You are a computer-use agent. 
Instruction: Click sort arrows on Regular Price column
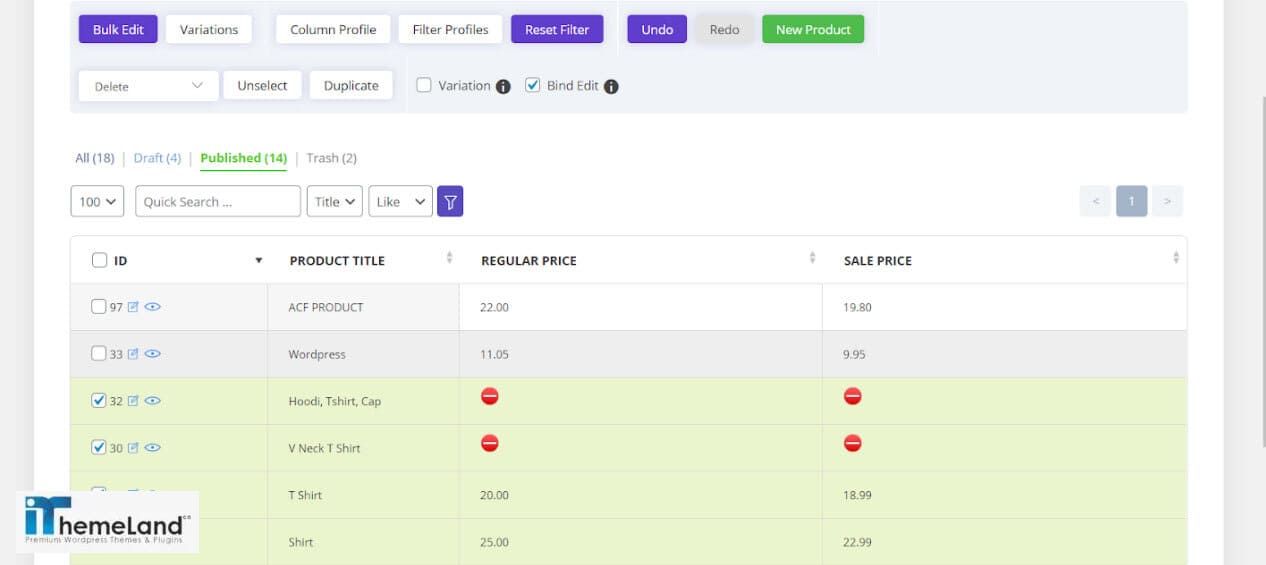click(x=812, y=259)
